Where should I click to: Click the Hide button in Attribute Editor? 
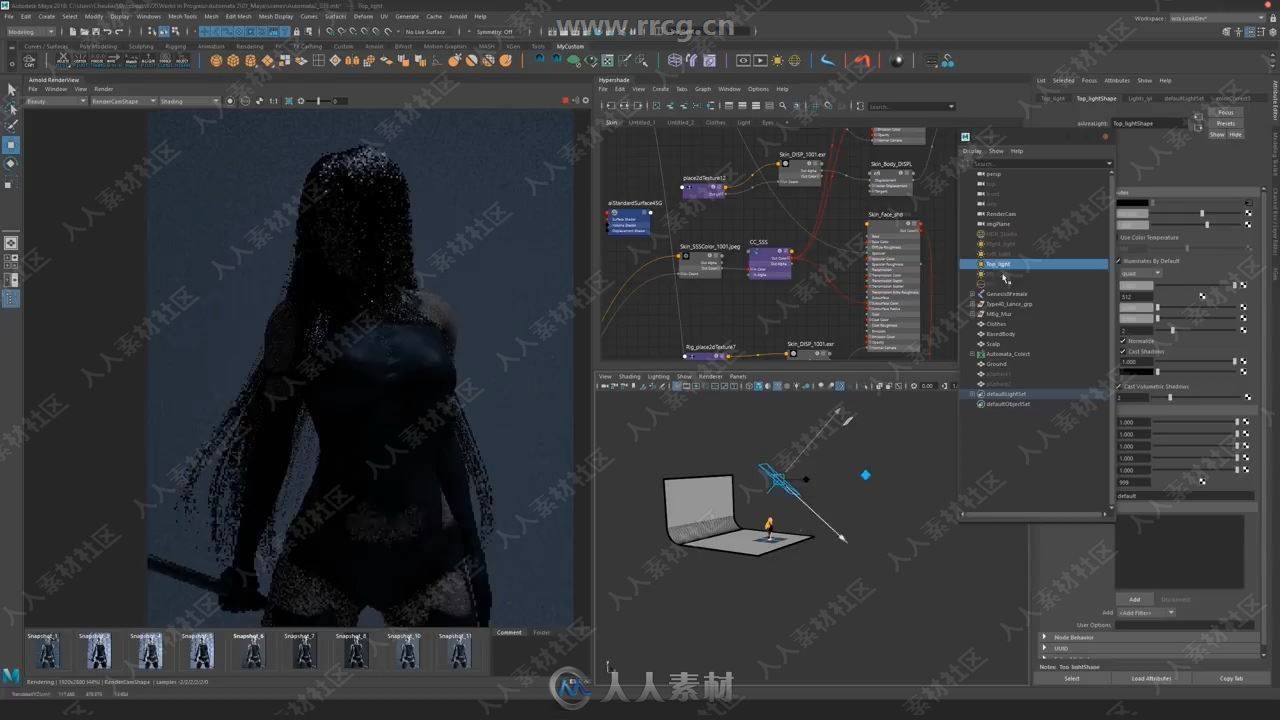(1235, 135)
